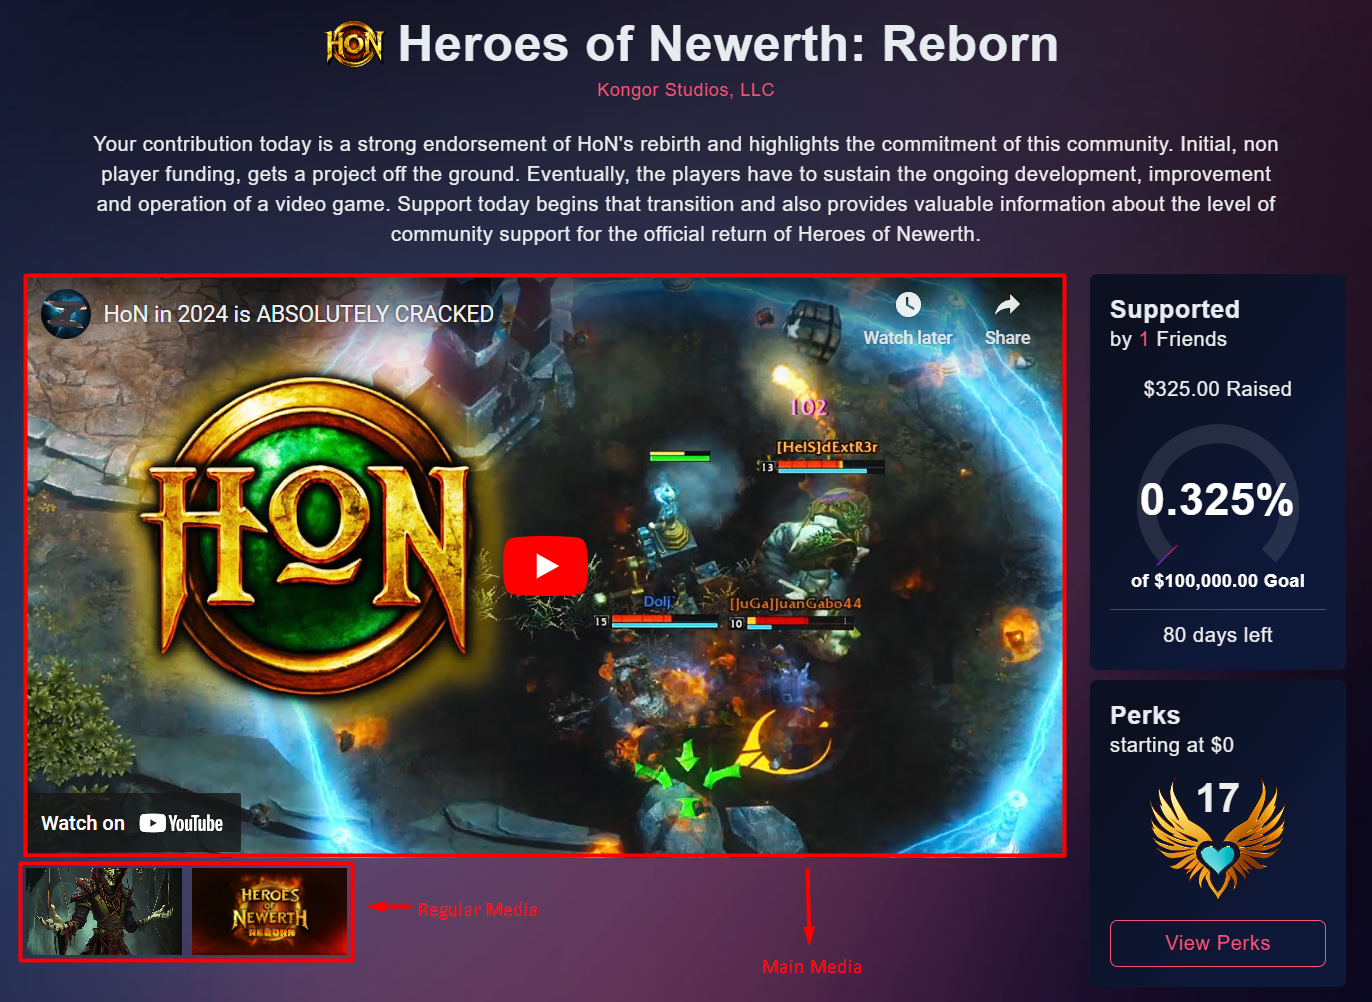This screenshot has height=1002, width=1372.
Task: Click the '$325.00 Raised' amount text
Action: tap(1217, 389)
